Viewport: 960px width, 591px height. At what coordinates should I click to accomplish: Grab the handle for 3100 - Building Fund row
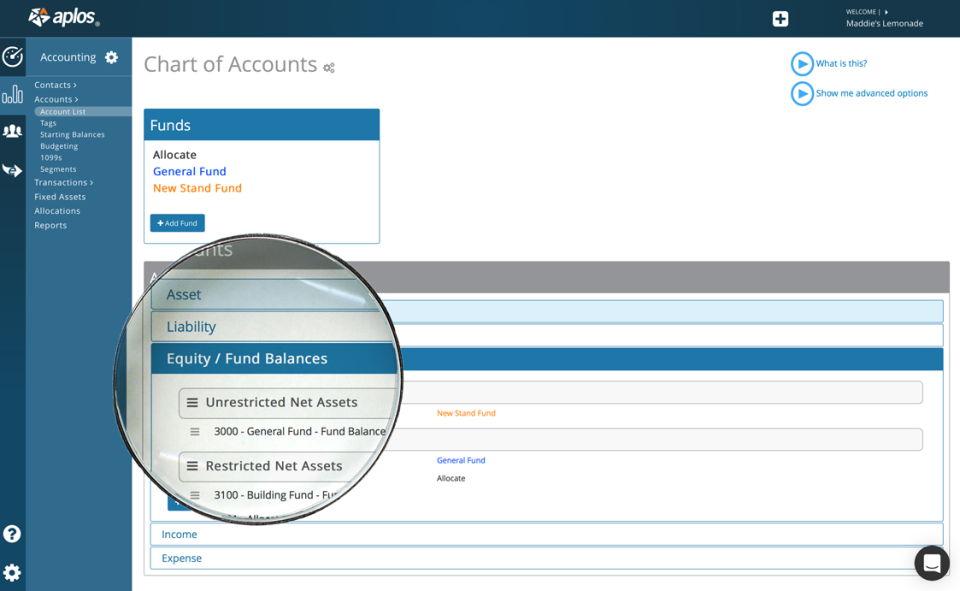(195, 495)
